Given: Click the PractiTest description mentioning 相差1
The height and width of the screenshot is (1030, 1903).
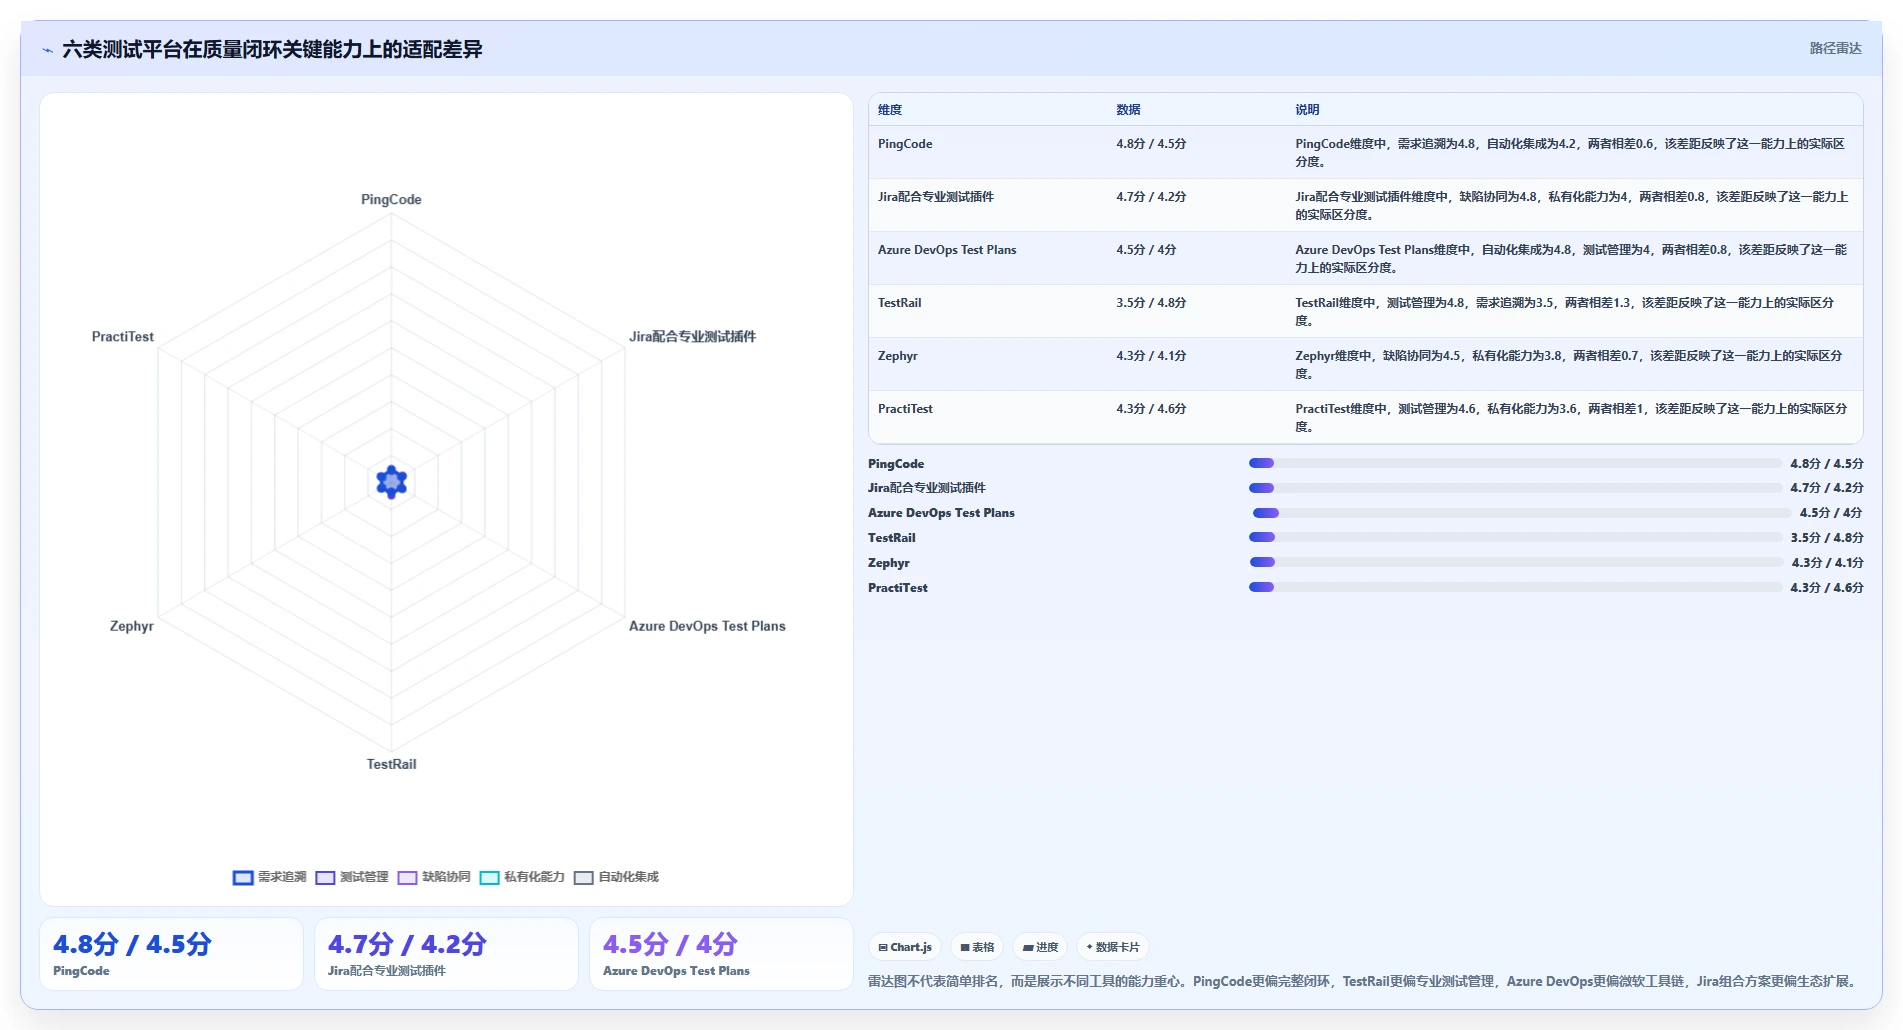Looking at the screenshot, I should coord(1571,418).
